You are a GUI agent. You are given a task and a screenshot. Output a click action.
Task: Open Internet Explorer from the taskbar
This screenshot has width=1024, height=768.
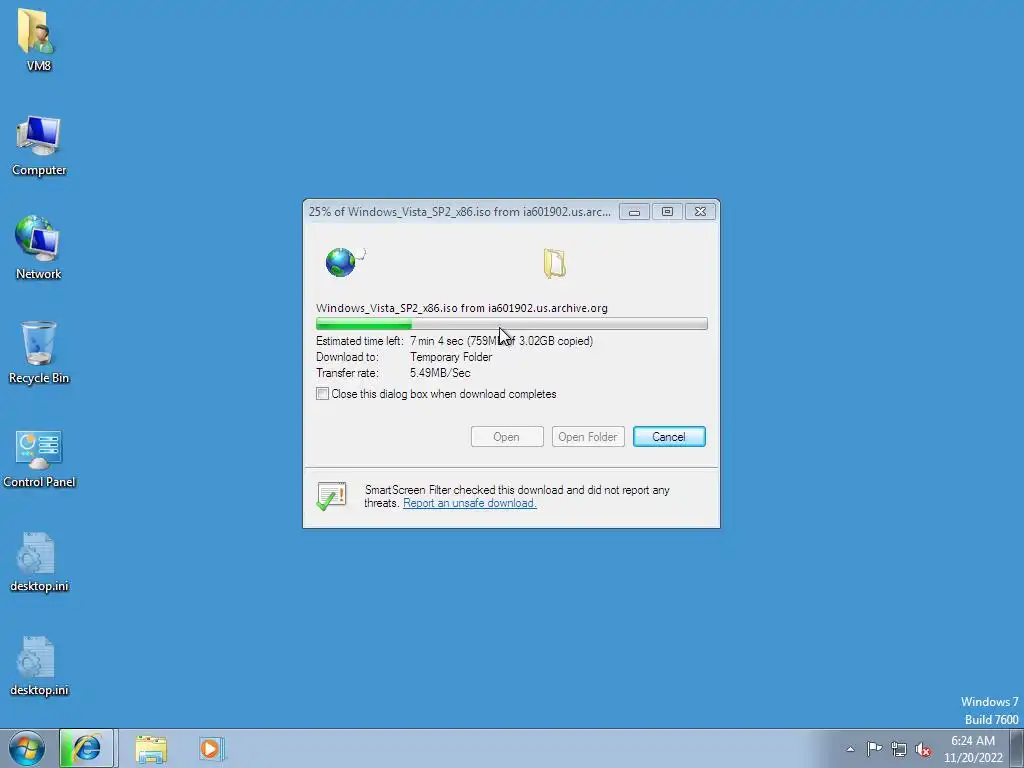[x=87, y=748]
